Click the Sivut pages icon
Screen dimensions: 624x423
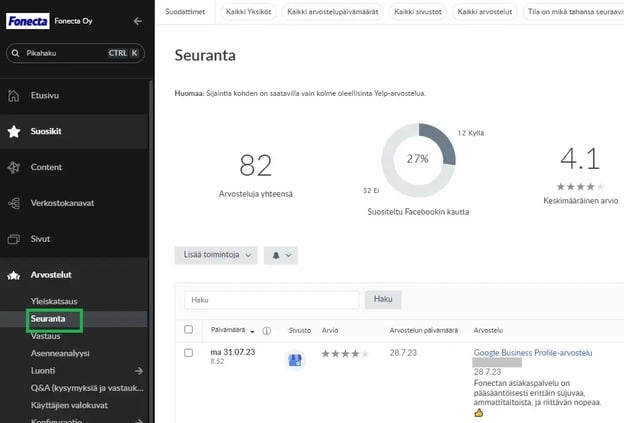[14, 239]
